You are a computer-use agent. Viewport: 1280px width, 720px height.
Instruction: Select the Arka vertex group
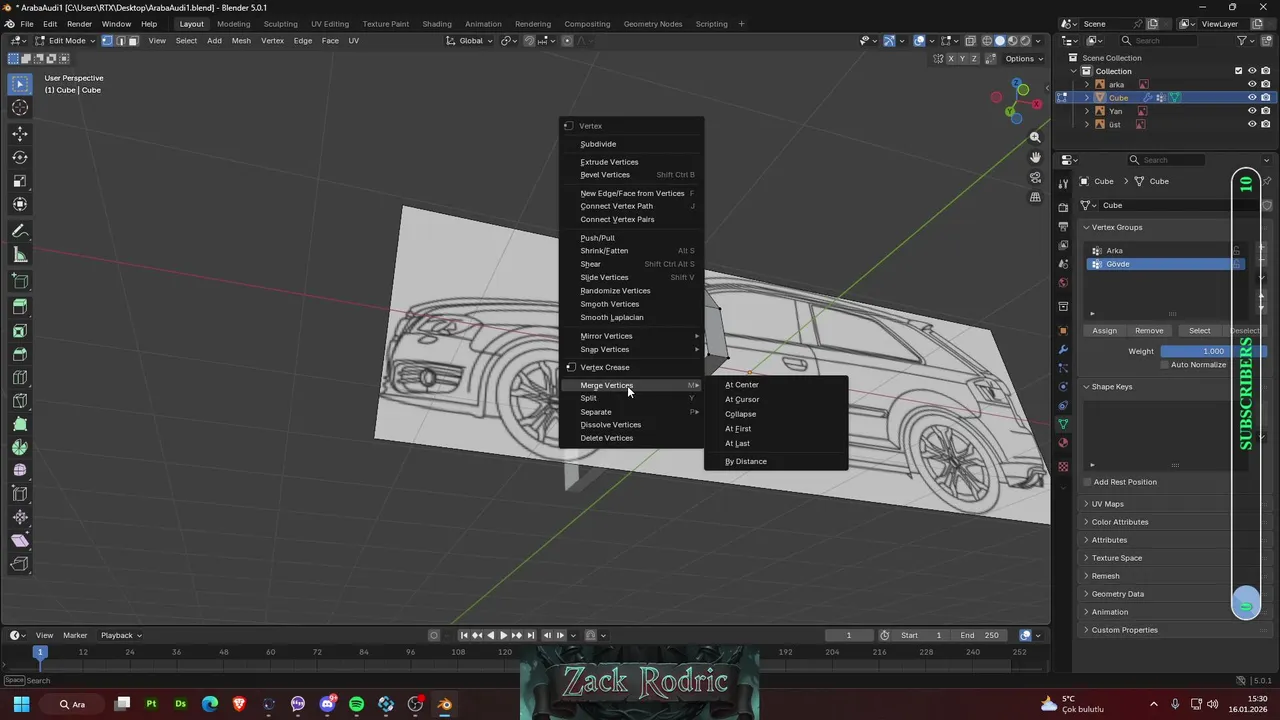coord(1163,251)
